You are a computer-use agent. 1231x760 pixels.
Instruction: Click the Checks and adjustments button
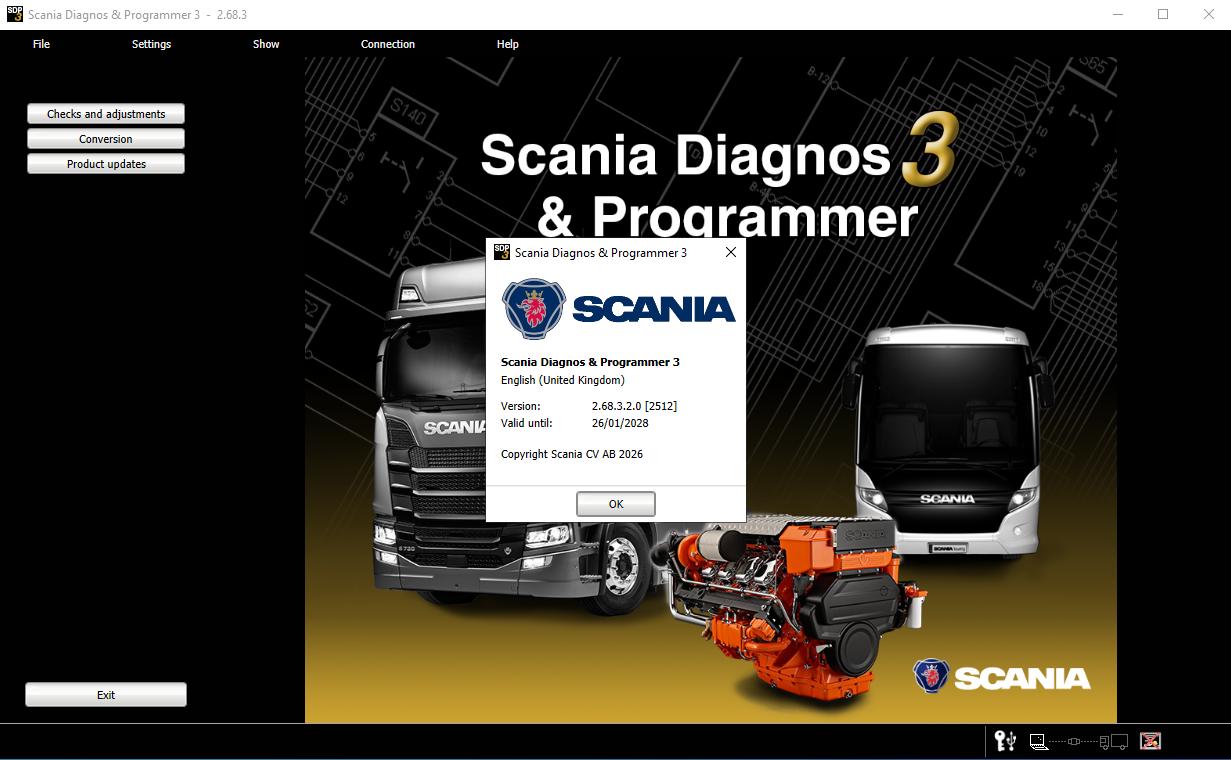(x=105, y=113)
